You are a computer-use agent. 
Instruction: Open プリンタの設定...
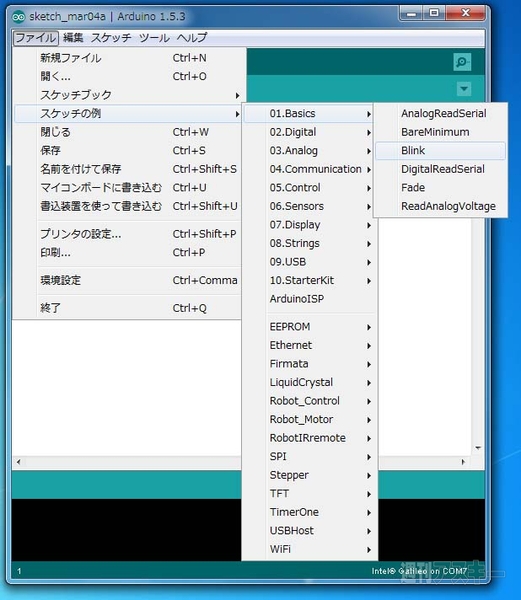(x=128, y=234)
